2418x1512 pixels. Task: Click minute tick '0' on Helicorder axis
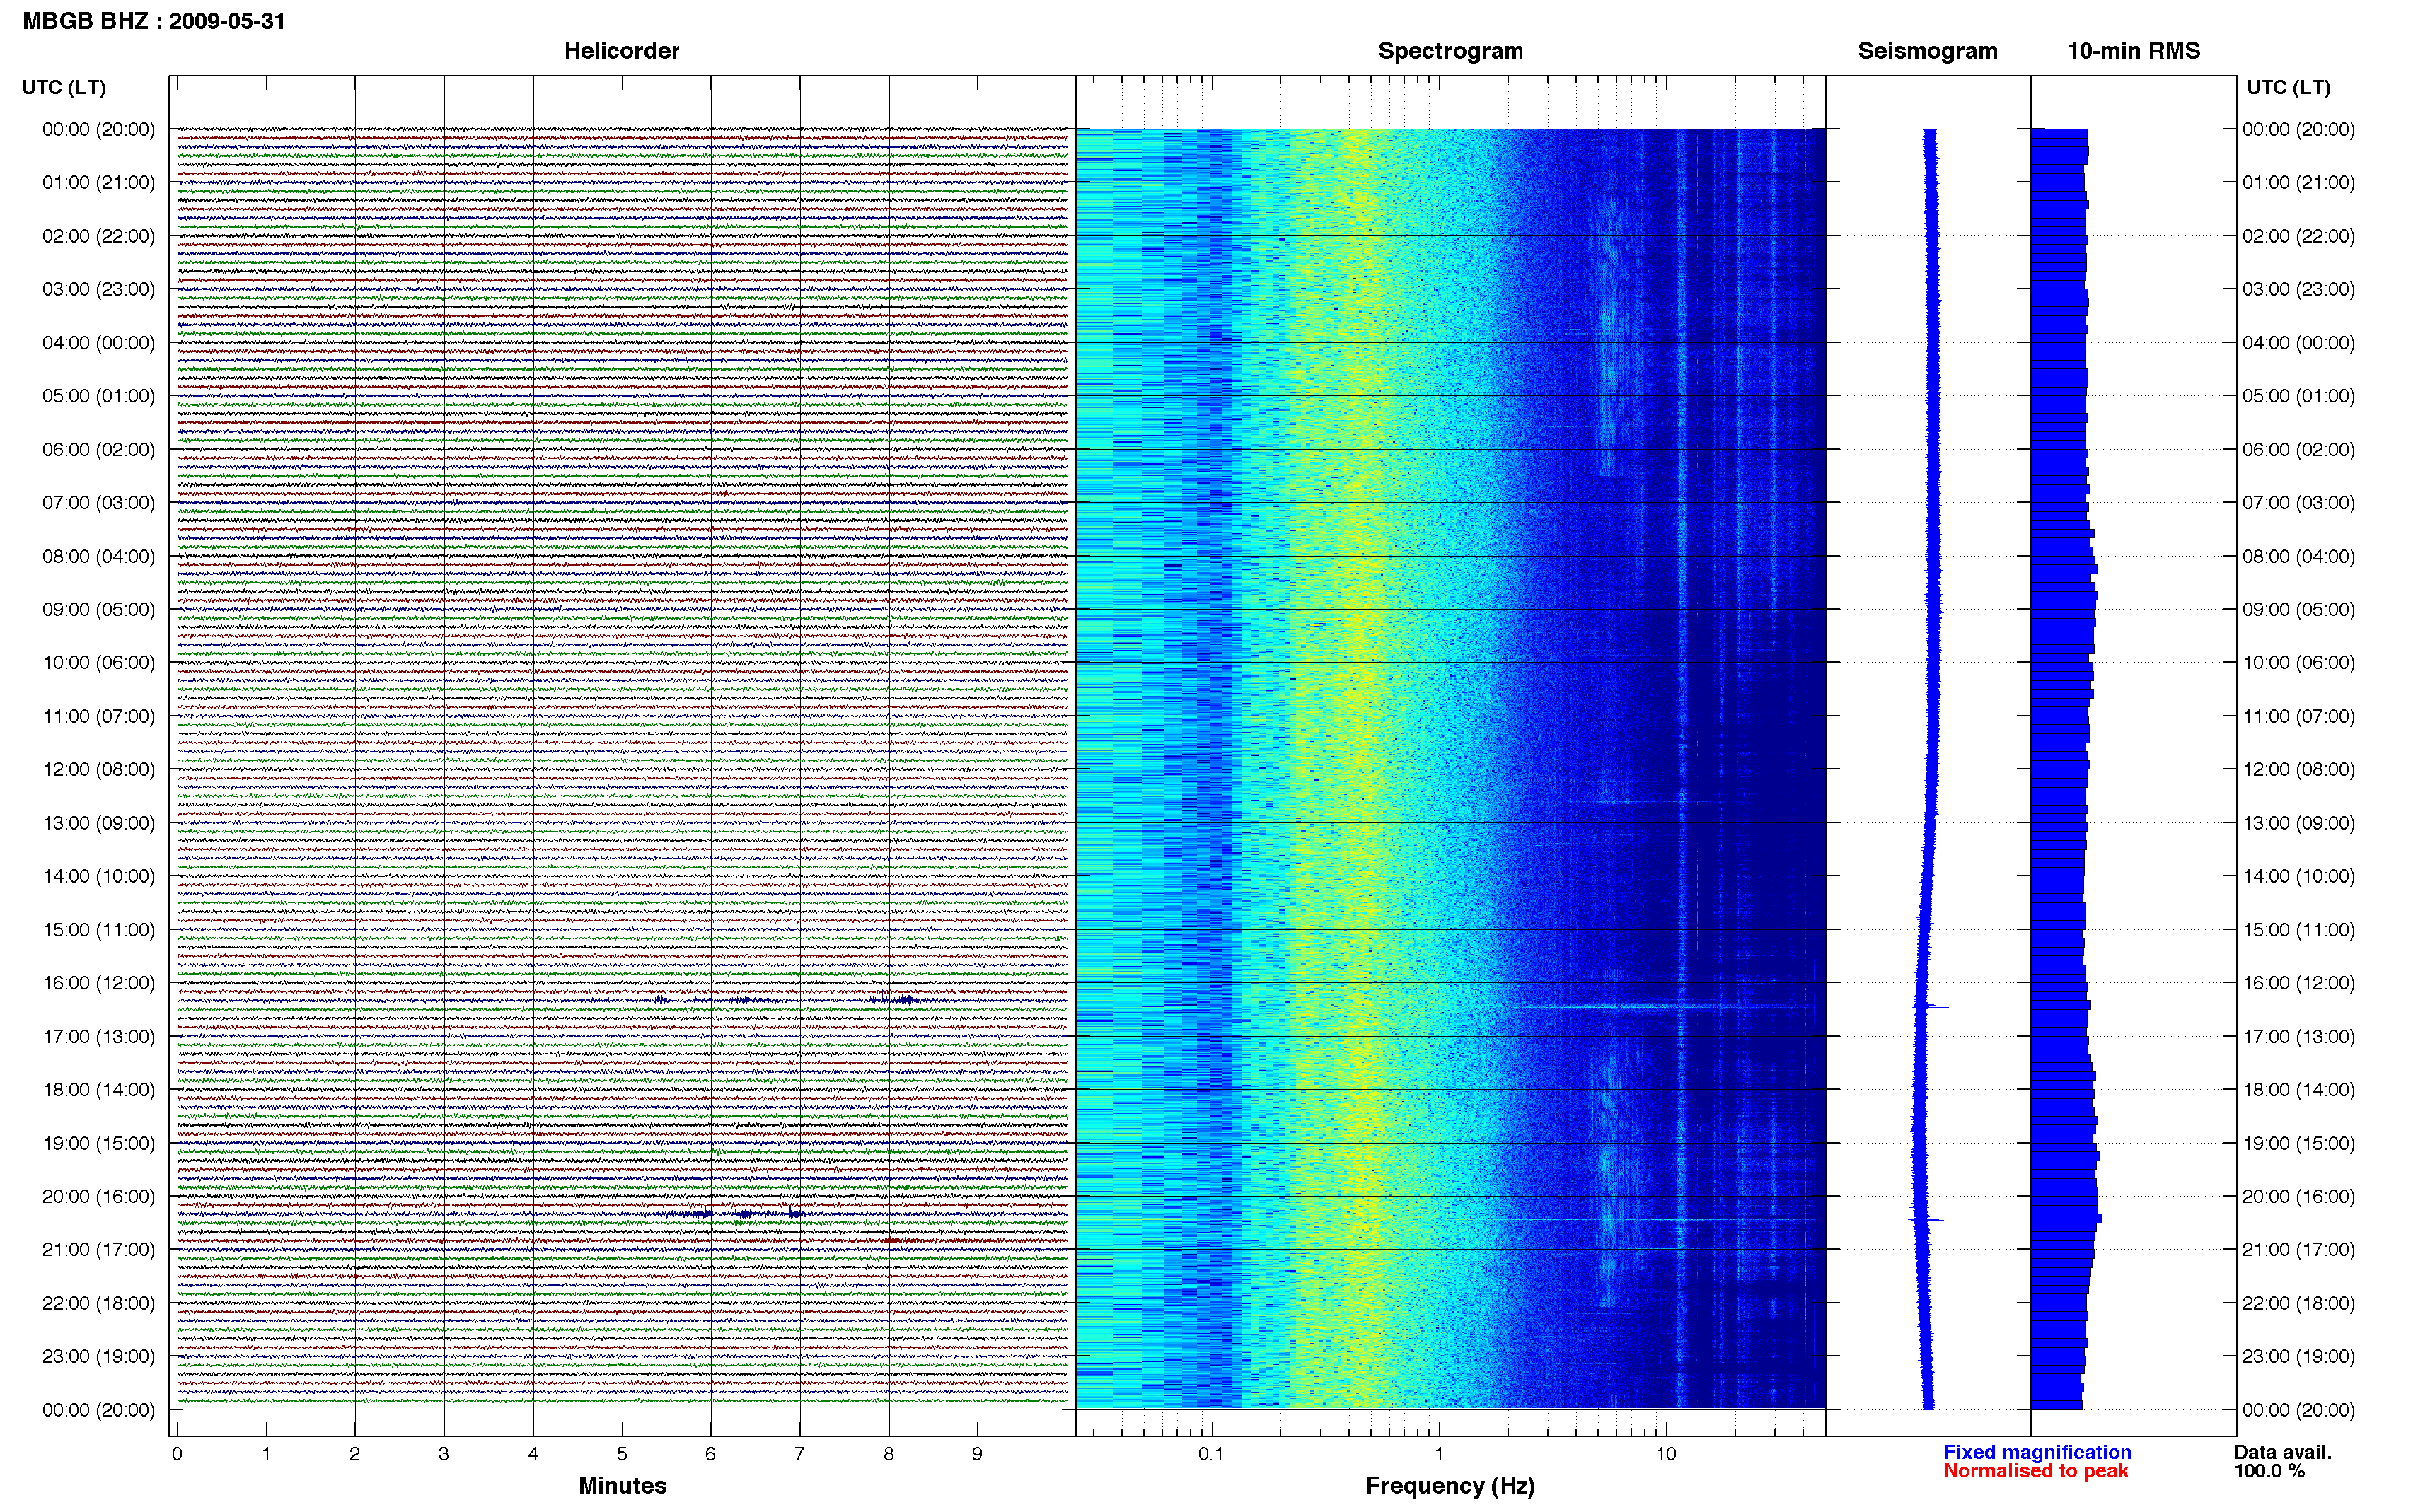click(177, 1454)
